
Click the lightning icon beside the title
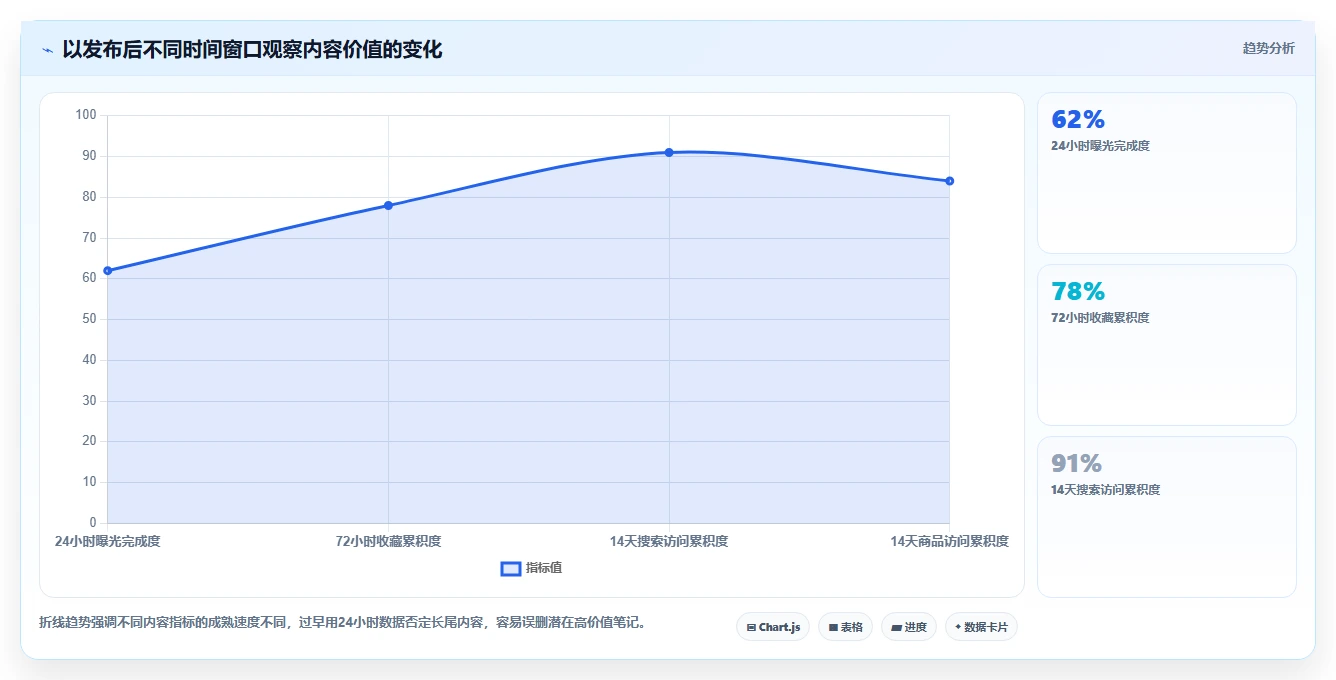coord(47,49)
